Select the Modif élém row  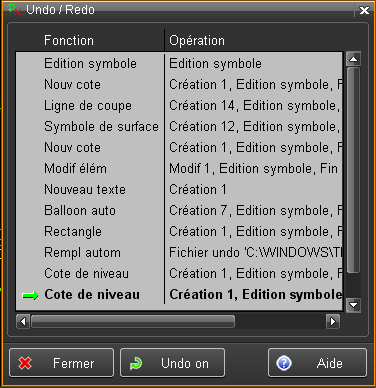pos(179,169)
